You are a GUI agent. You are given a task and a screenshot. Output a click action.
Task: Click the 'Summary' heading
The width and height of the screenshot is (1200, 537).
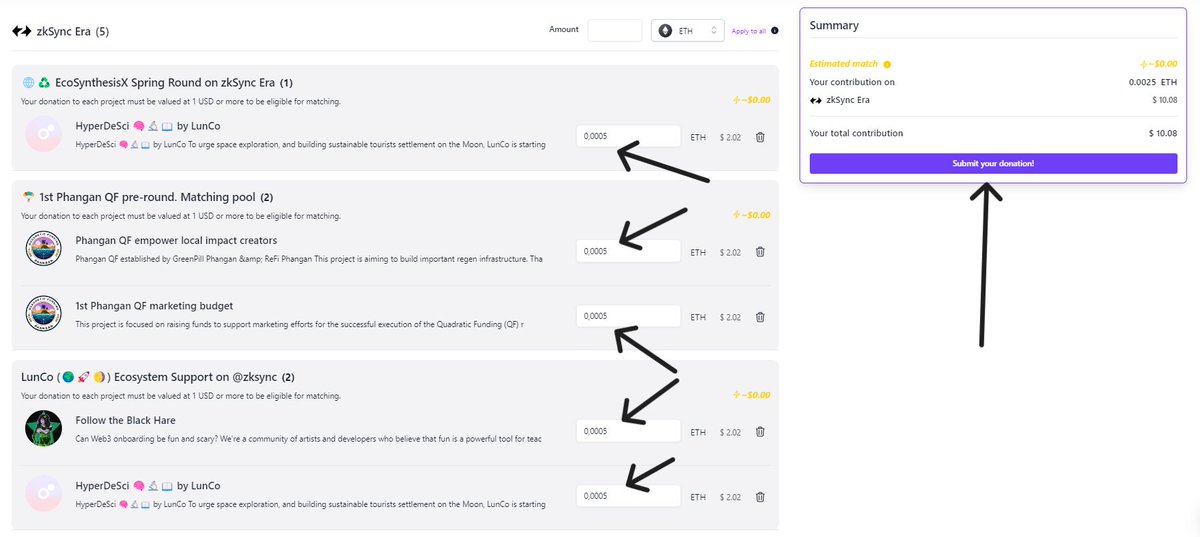pos(834,26)
